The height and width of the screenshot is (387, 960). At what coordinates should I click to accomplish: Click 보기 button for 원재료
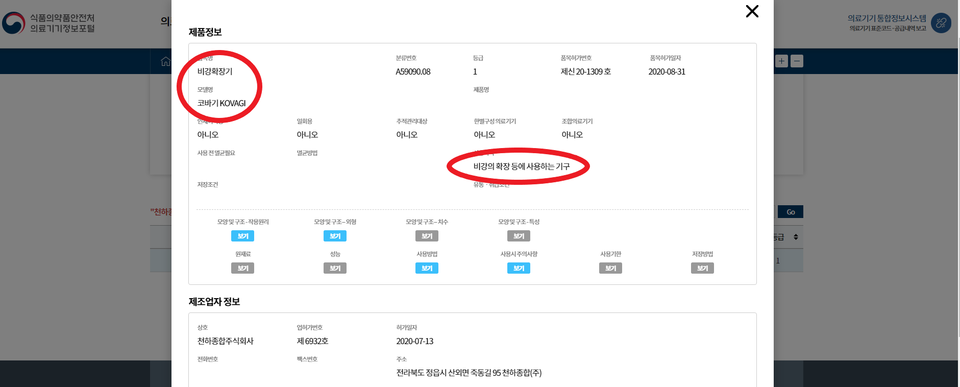tap(242, 268)
